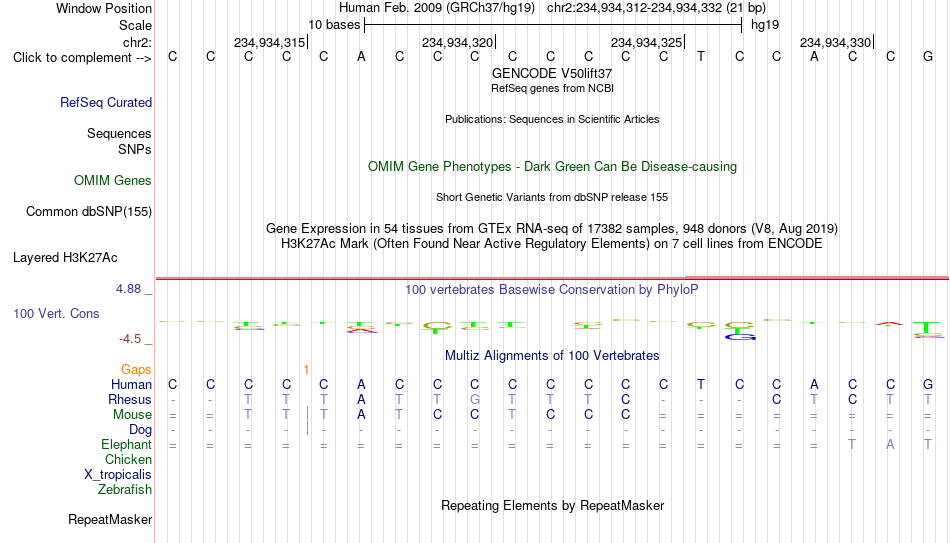Image resolution: width=950 pixels, height=543 pixels.
Task: Click the GTEx Gene Expression track title
Action: coord(552,228)
